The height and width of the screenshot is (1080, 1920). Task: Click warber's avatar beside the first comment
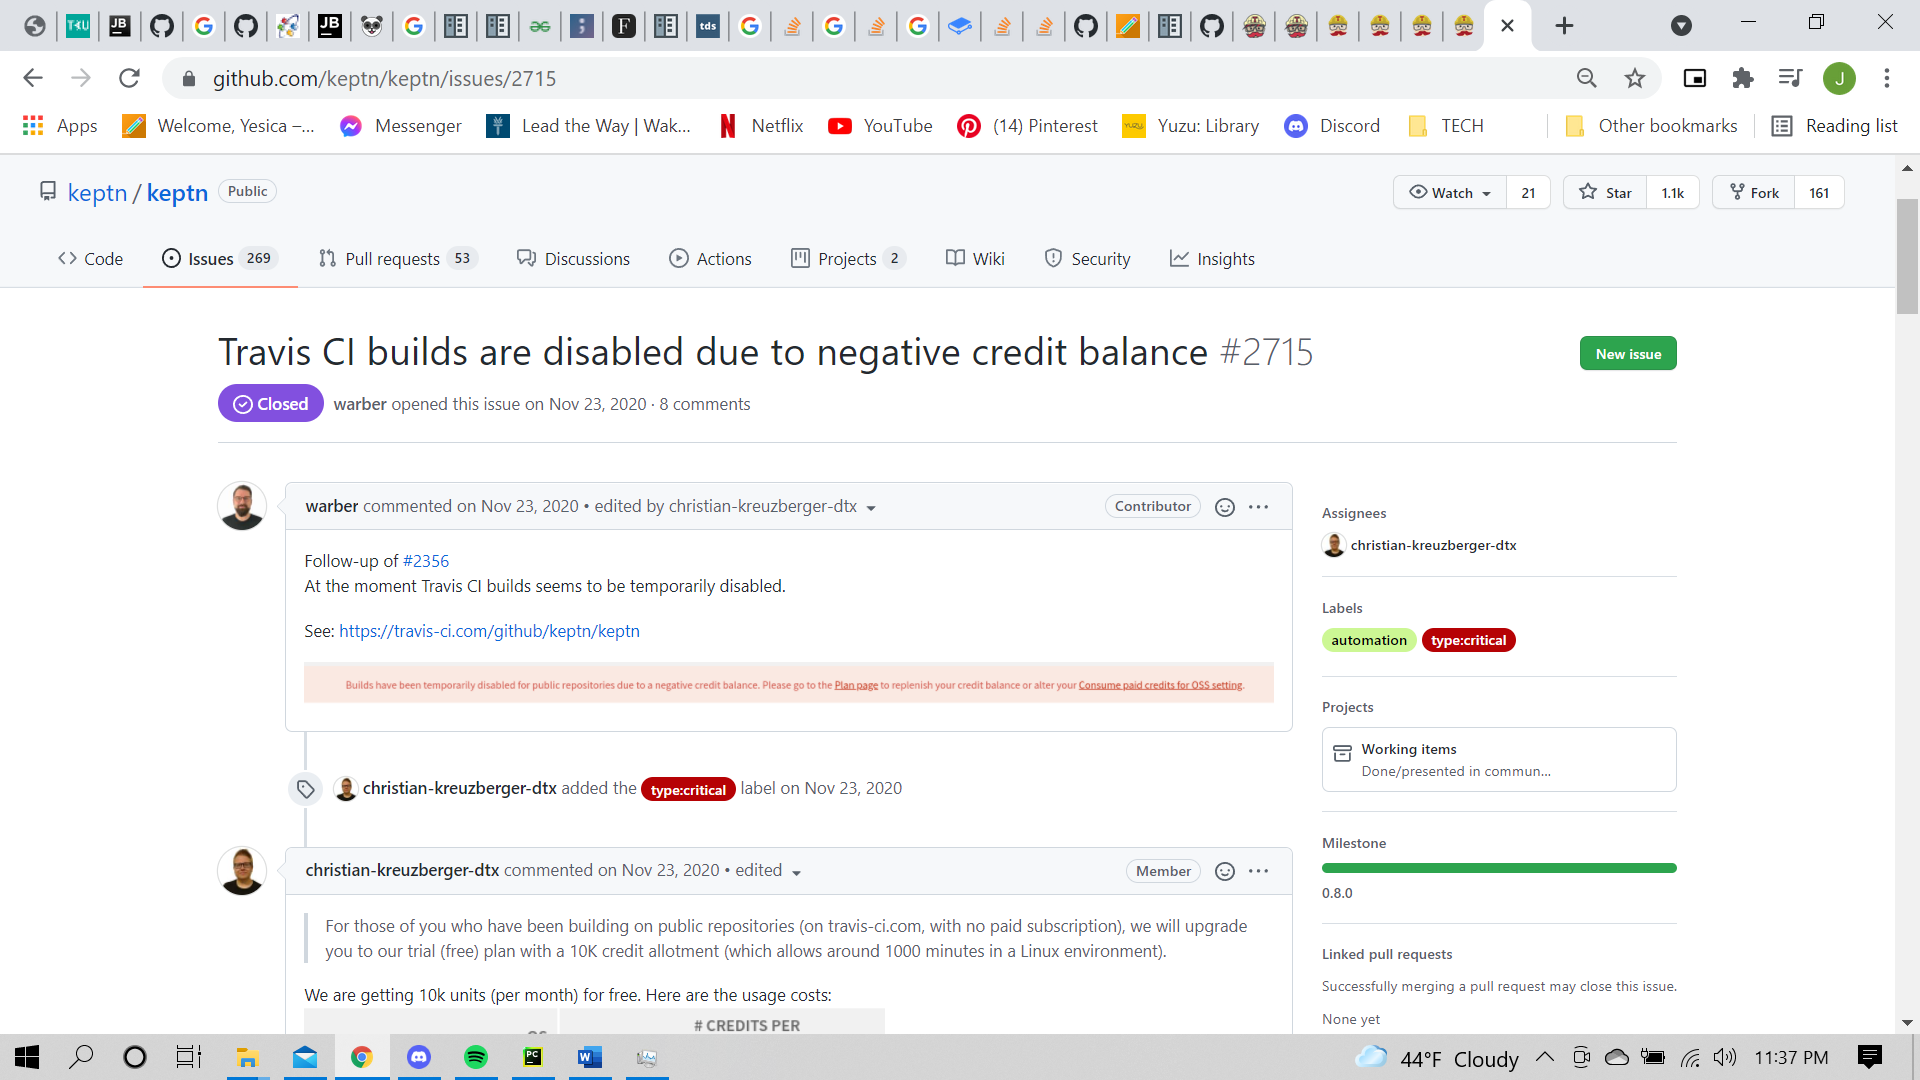(242, 506)
